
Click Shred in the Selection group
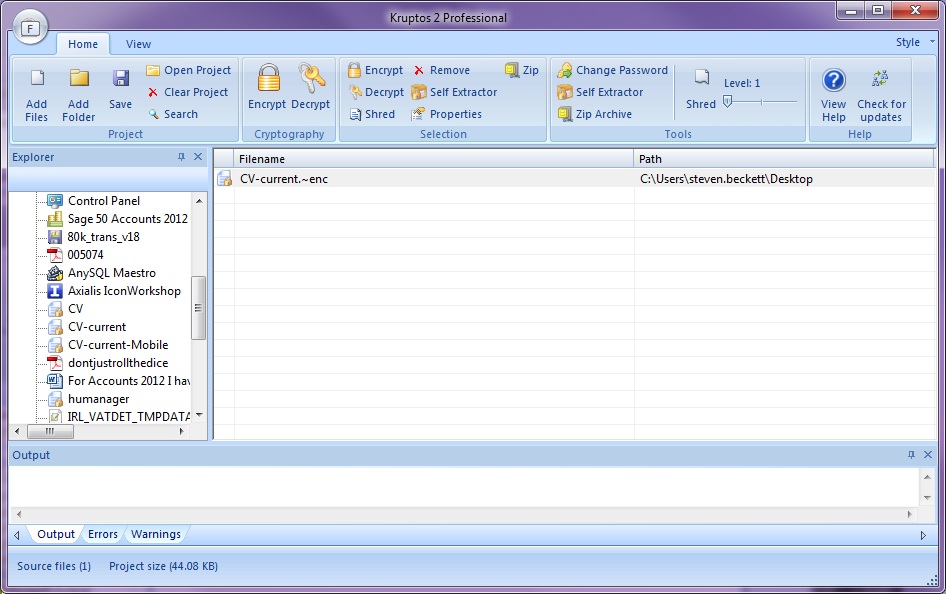(x=372, y=114)
